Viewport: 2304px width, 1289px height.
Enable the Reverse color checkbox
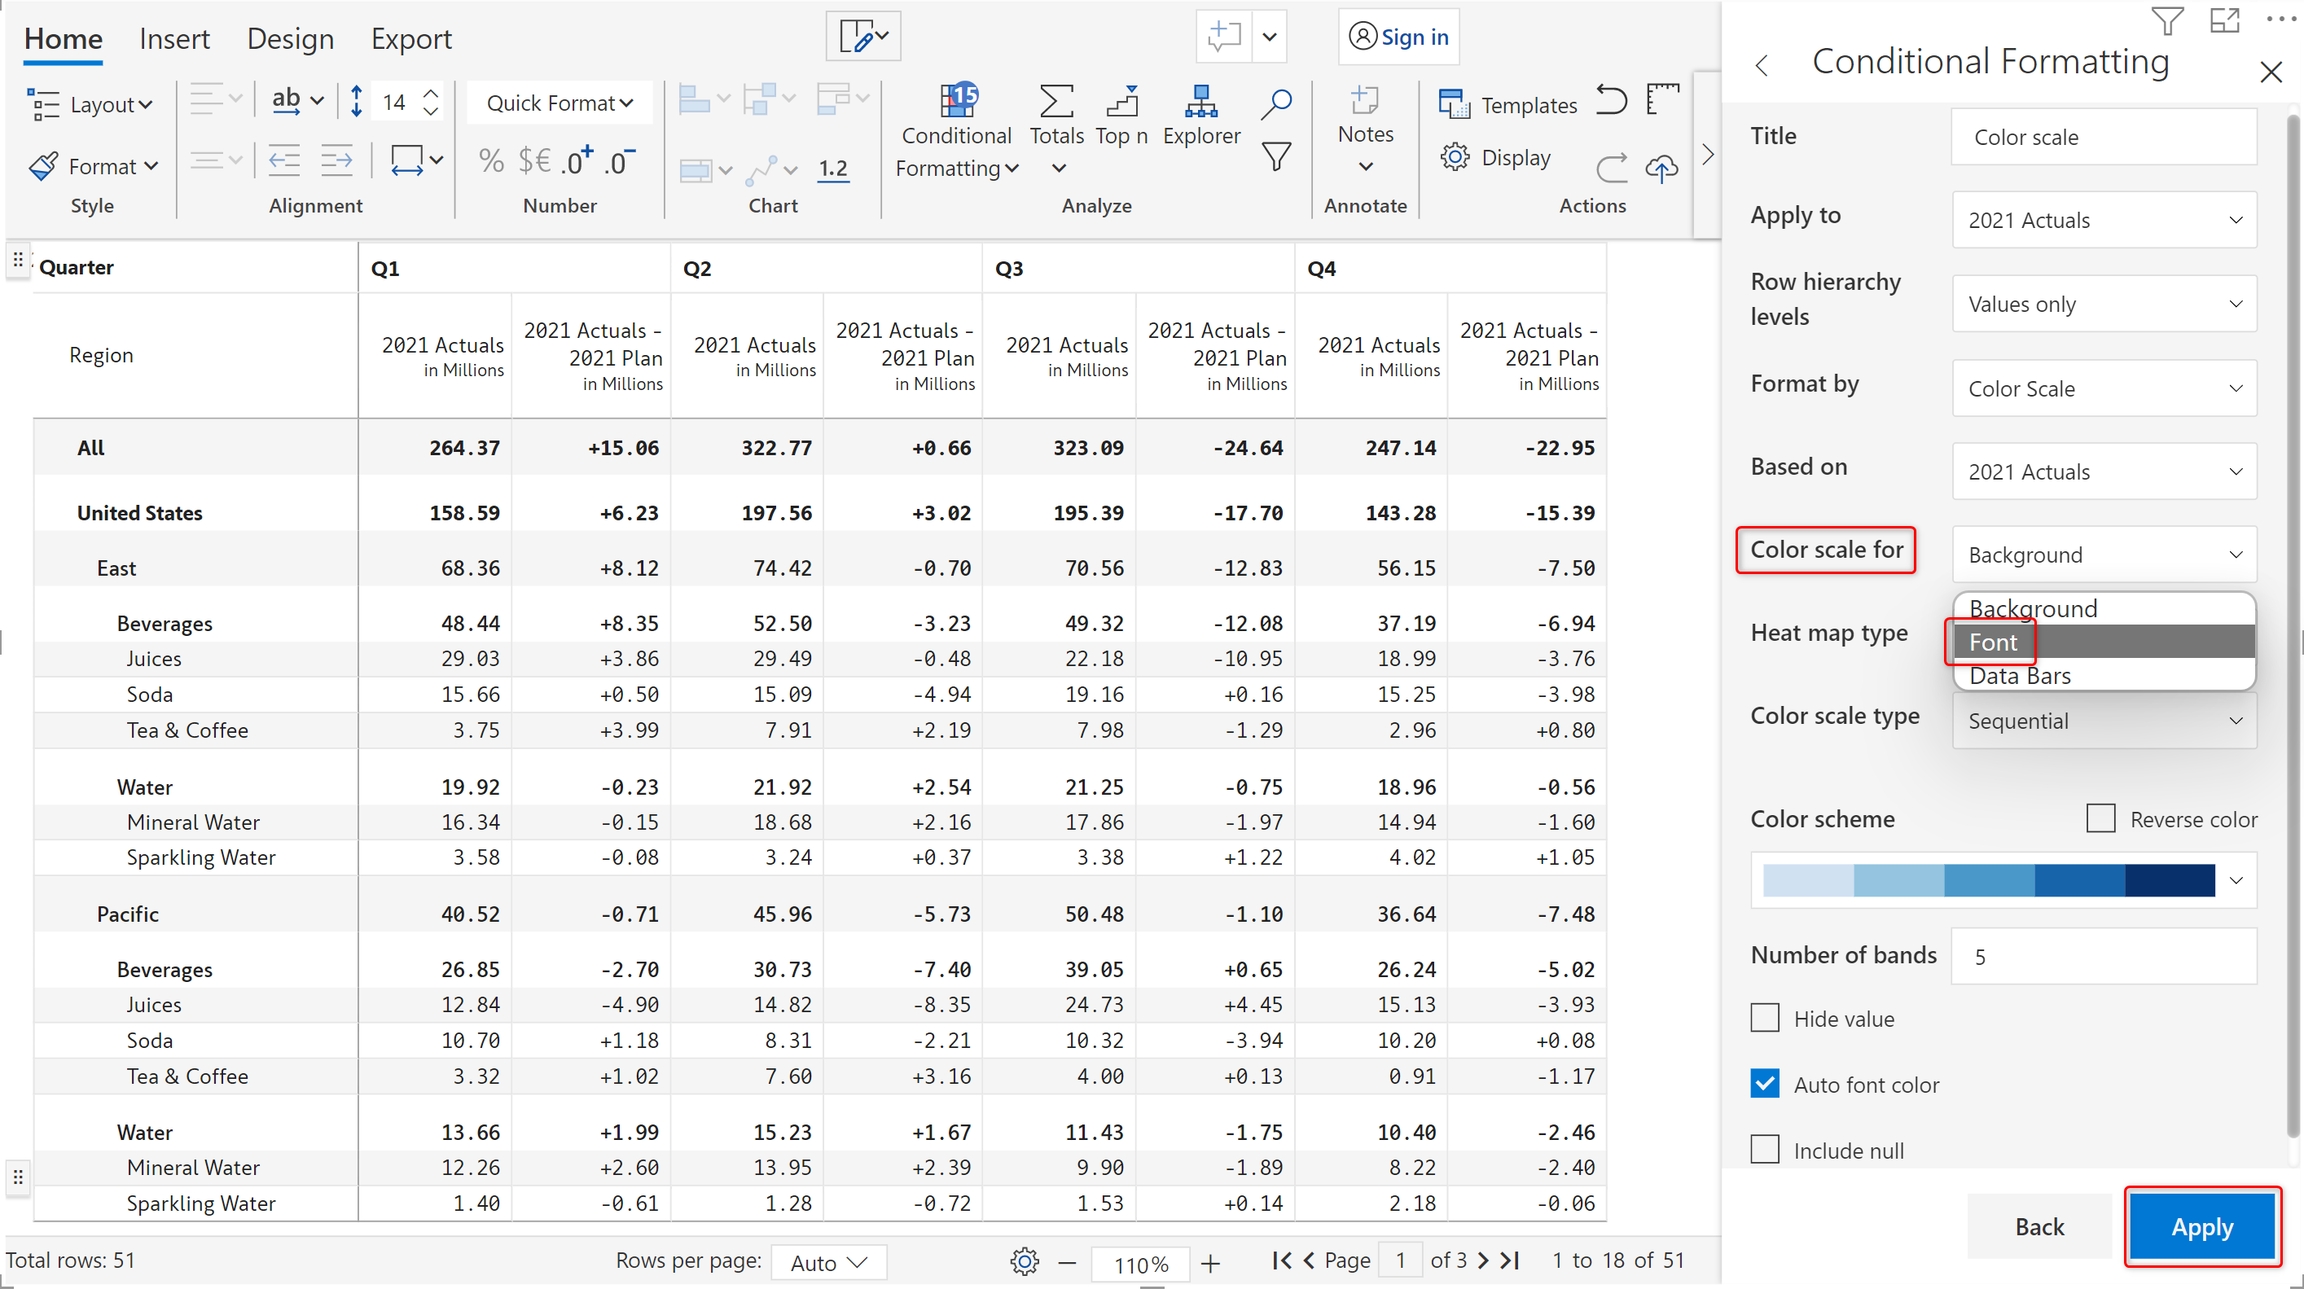click(2101, 818)
